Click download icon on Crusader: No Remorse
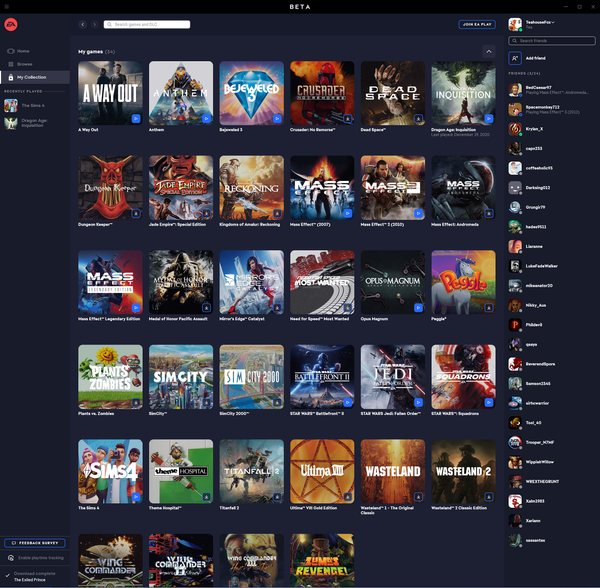Viewport: 600px width, 588px height. click(x=347, y=119)
